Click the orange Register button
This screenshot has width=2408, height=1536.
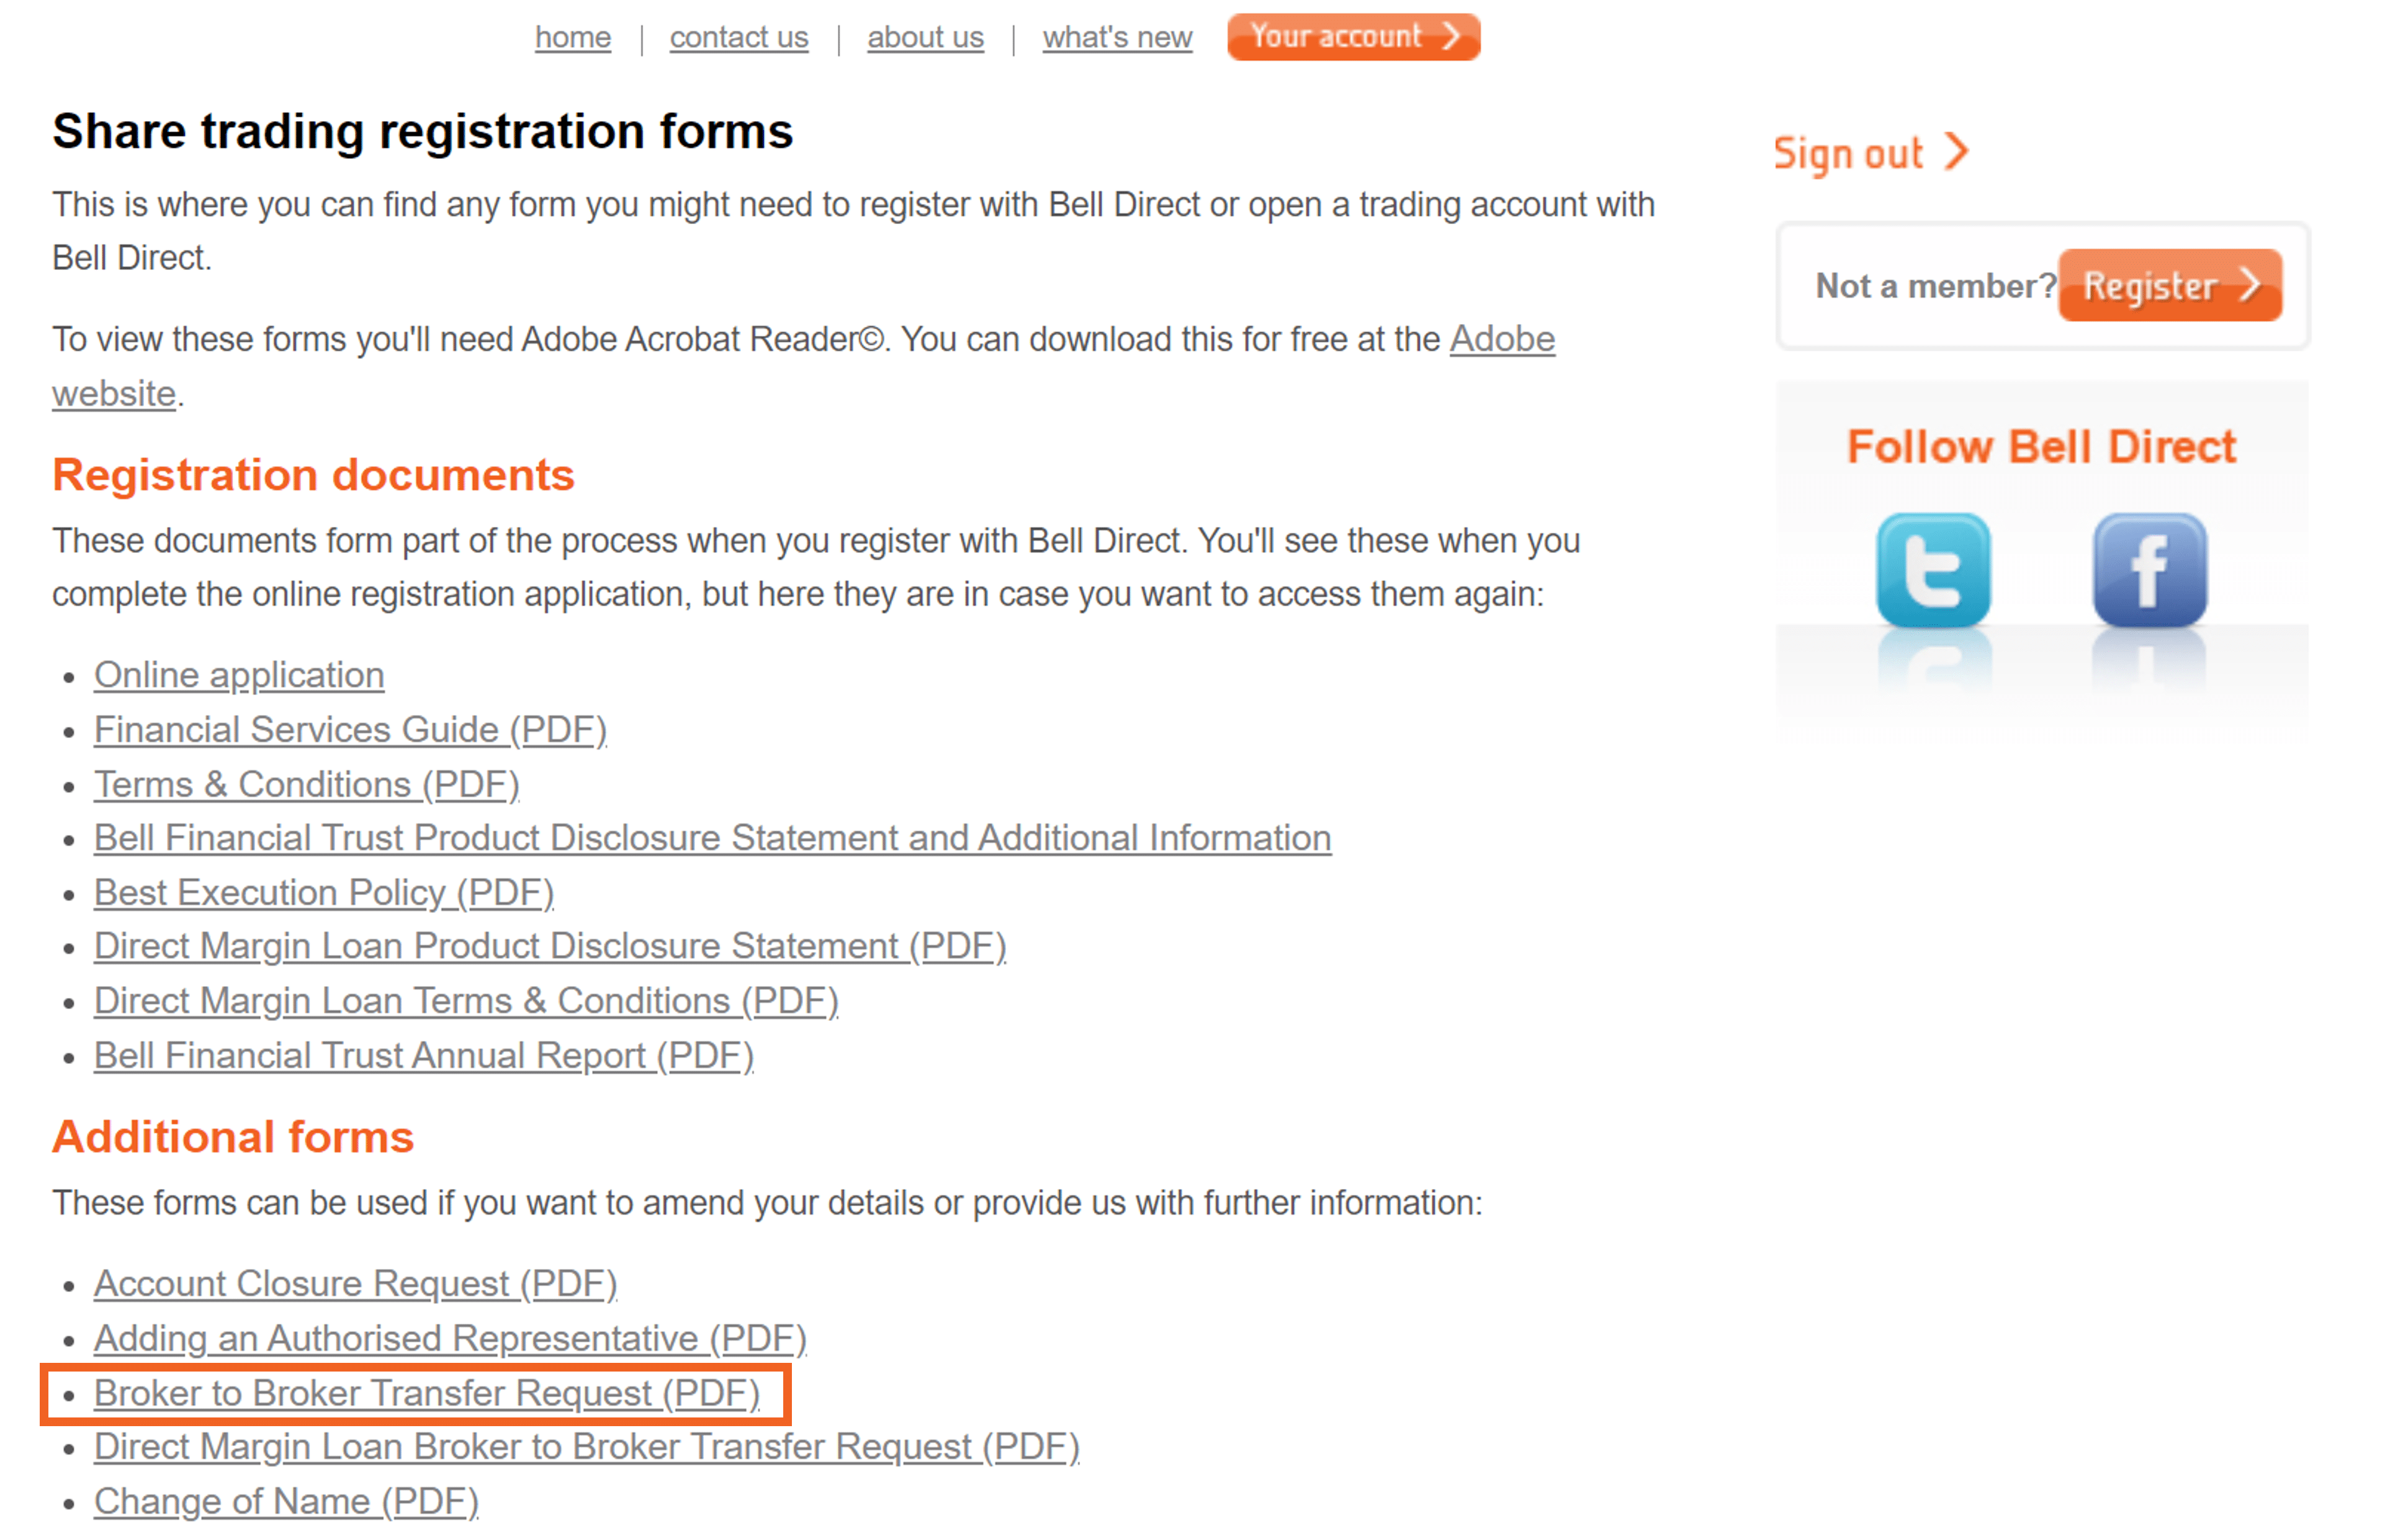point(2170,285)
